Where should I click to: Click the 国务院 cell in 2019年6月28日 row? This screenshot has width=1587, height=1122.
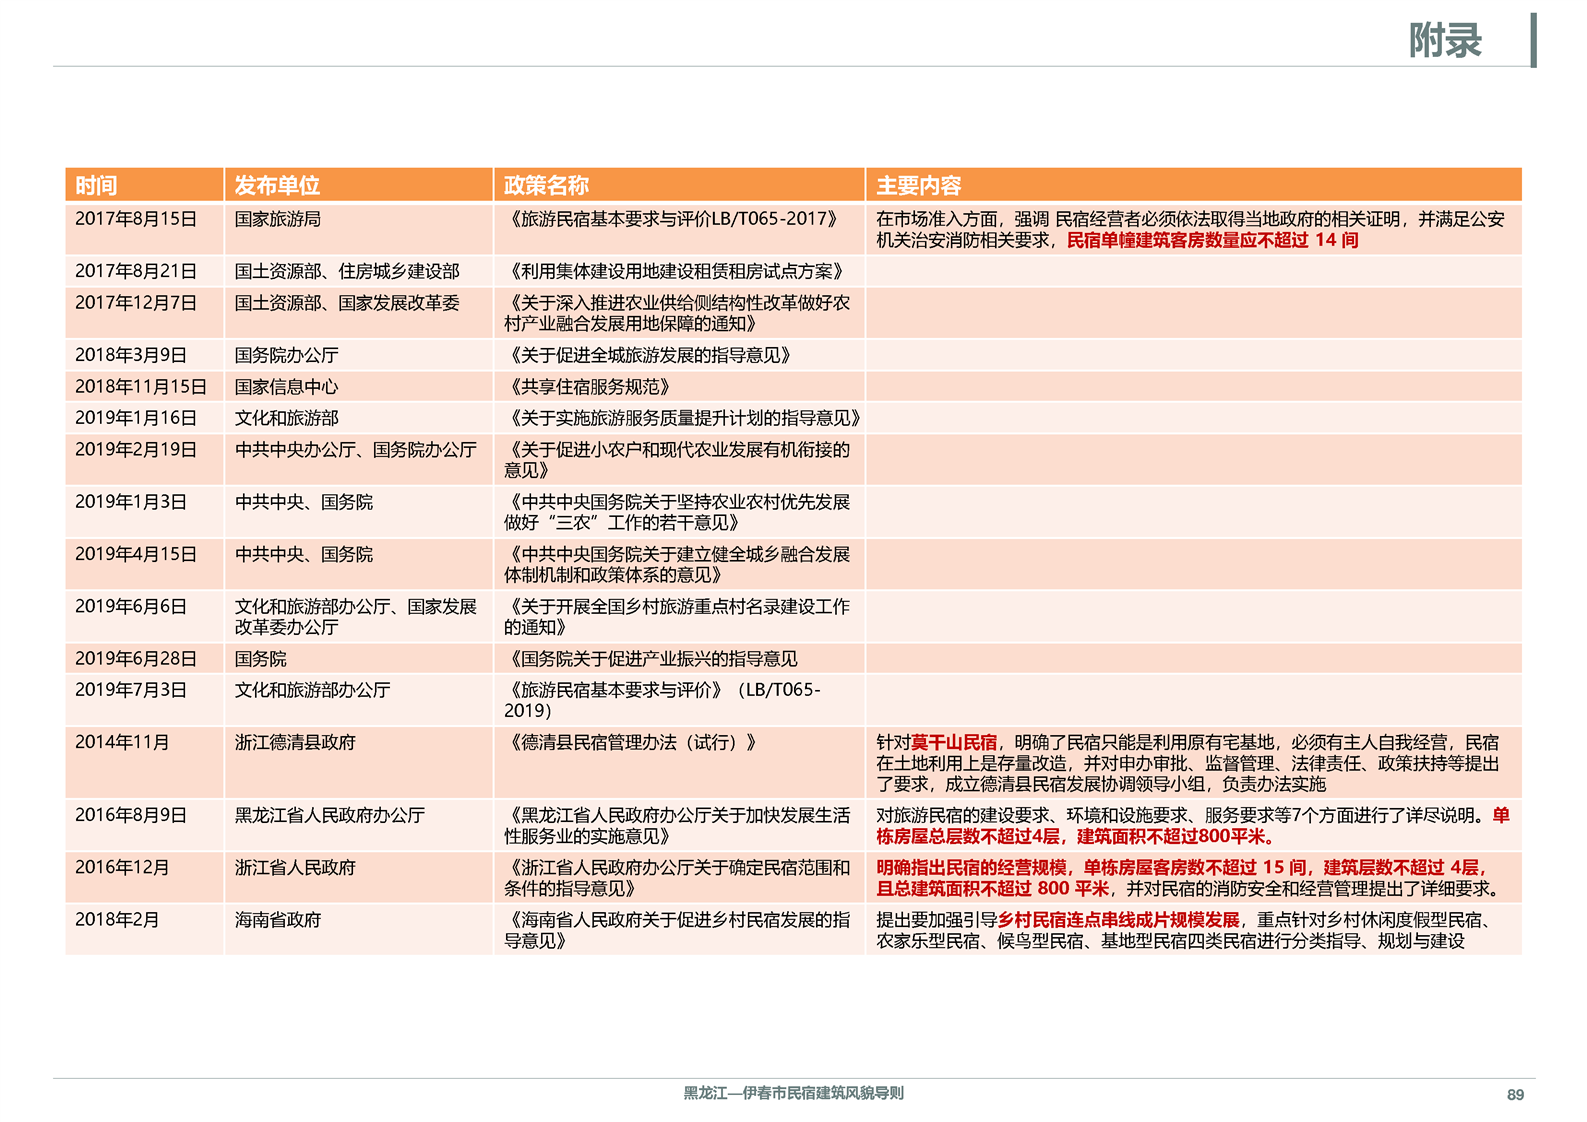(260, 659)
